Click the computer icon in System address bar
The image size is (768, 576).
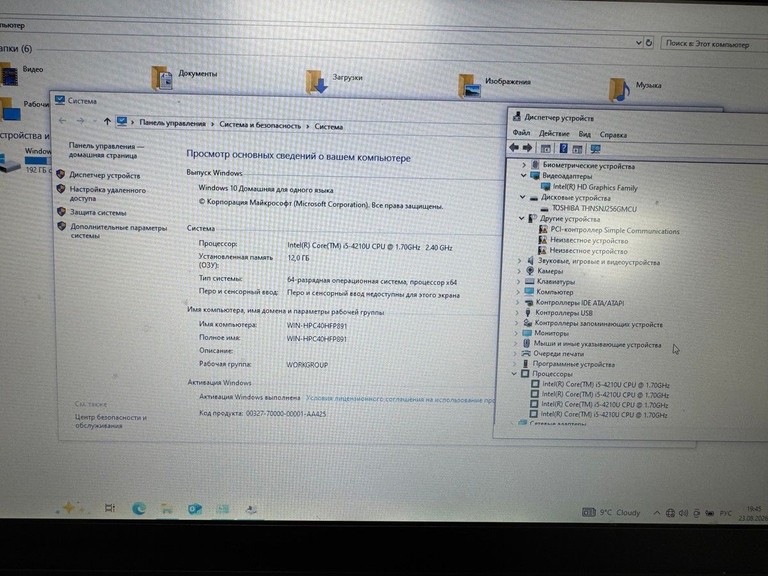(x=122, y=121)
